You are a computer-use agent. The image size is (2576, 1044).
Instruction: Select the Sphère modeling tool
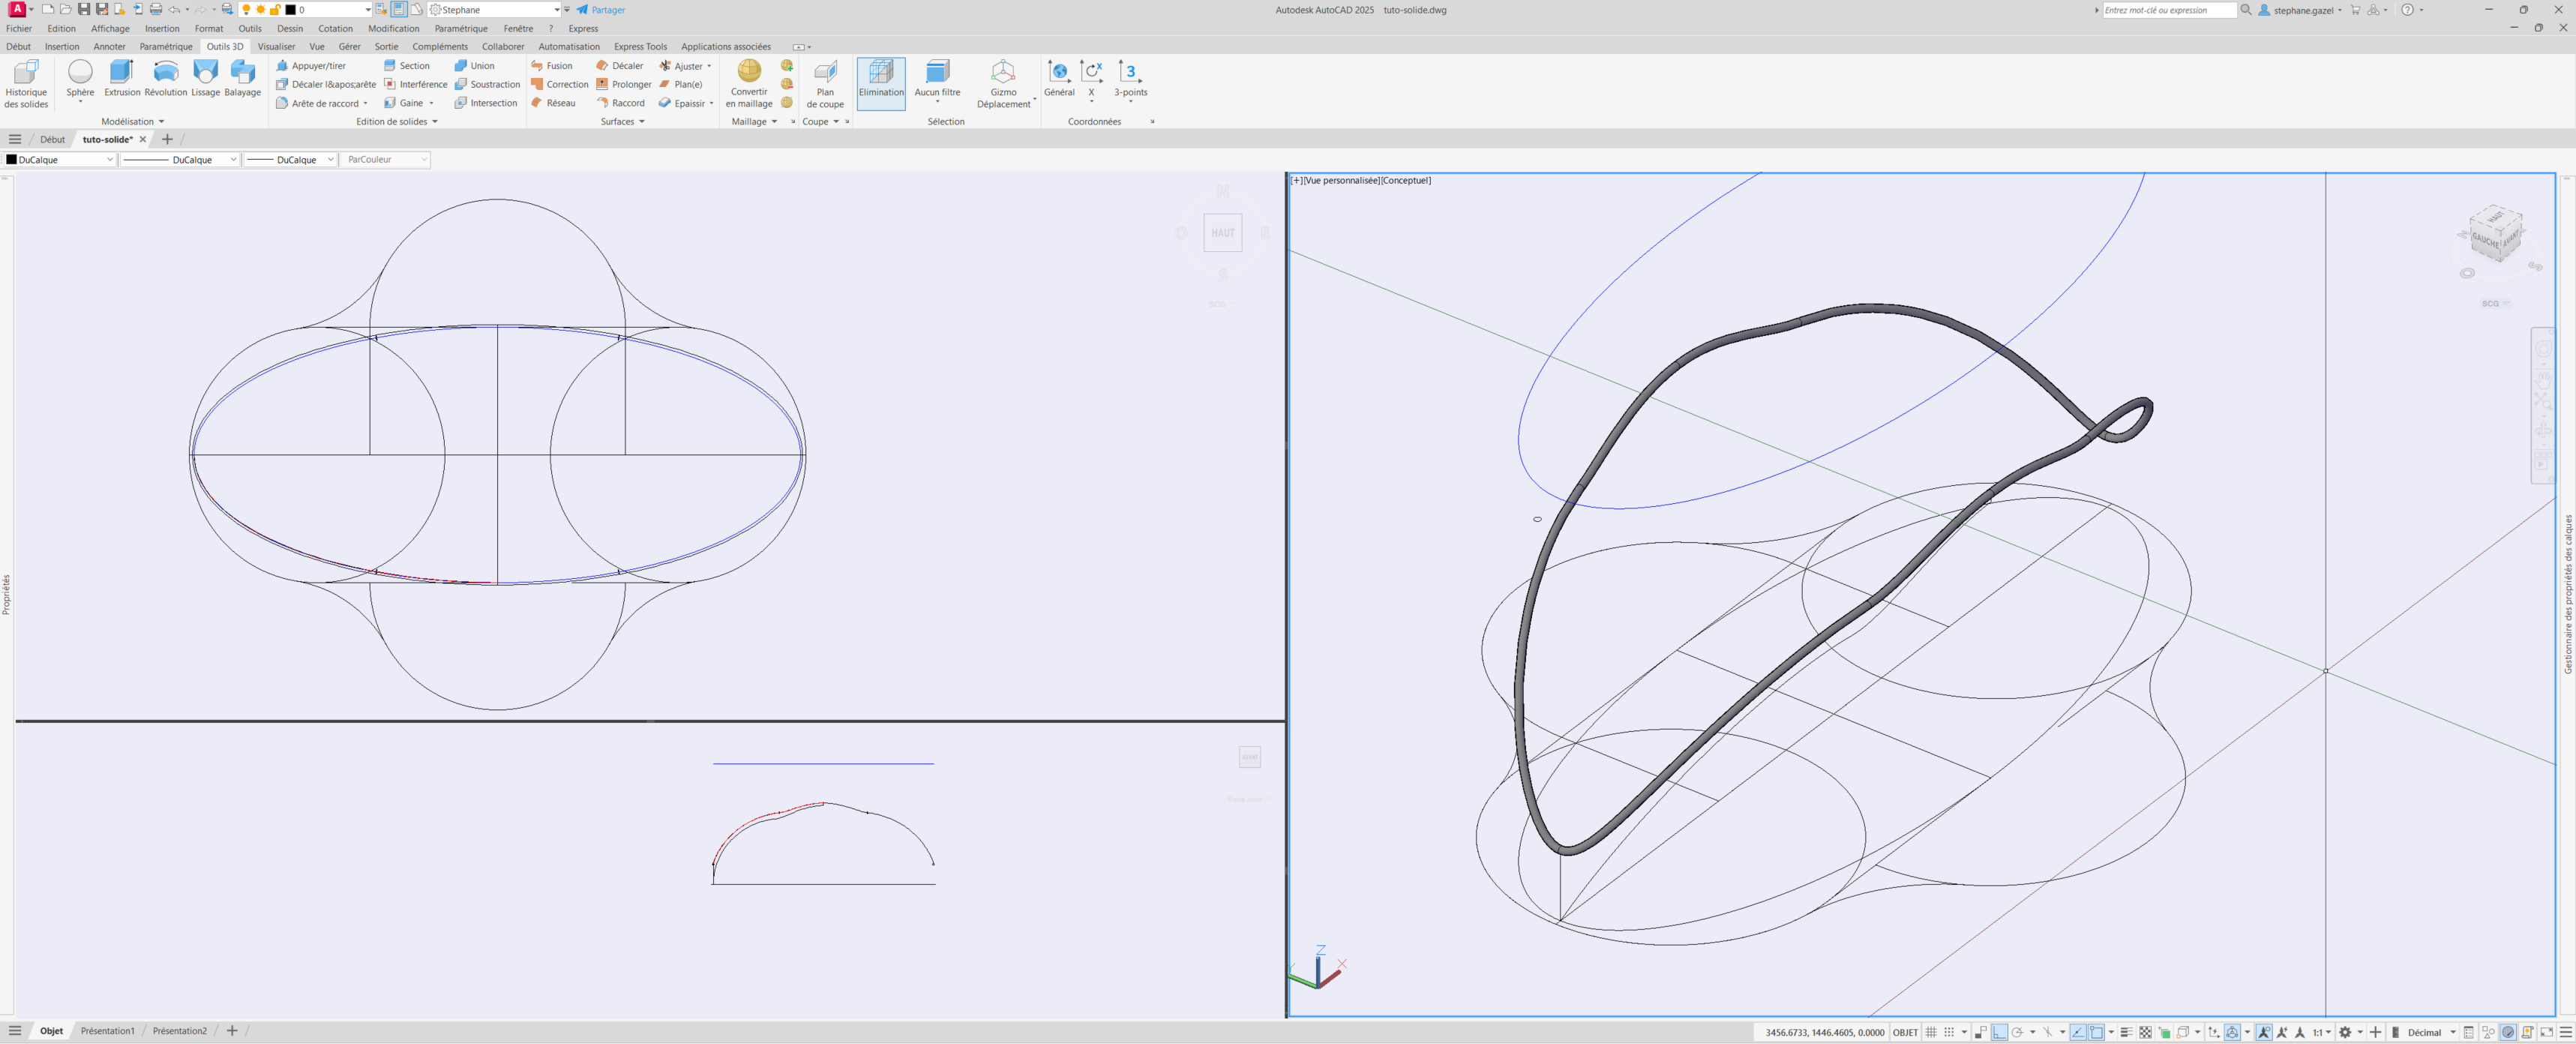point(80,72)
